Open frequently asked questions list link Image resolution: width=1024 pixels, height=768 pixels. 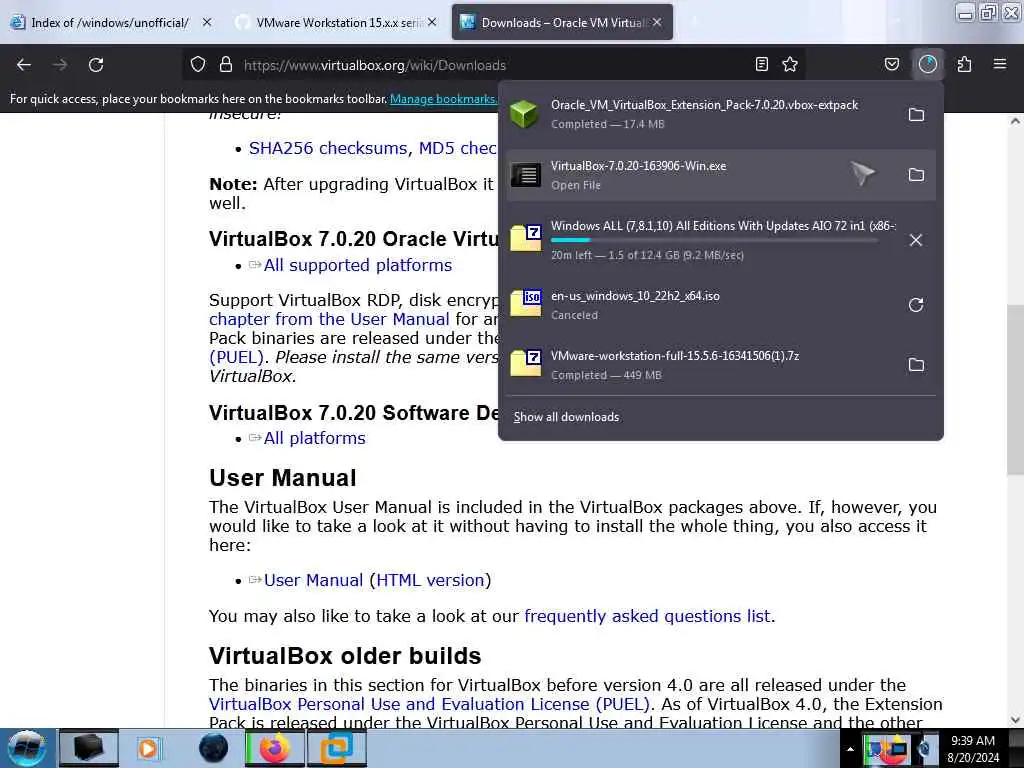(647, 616)
